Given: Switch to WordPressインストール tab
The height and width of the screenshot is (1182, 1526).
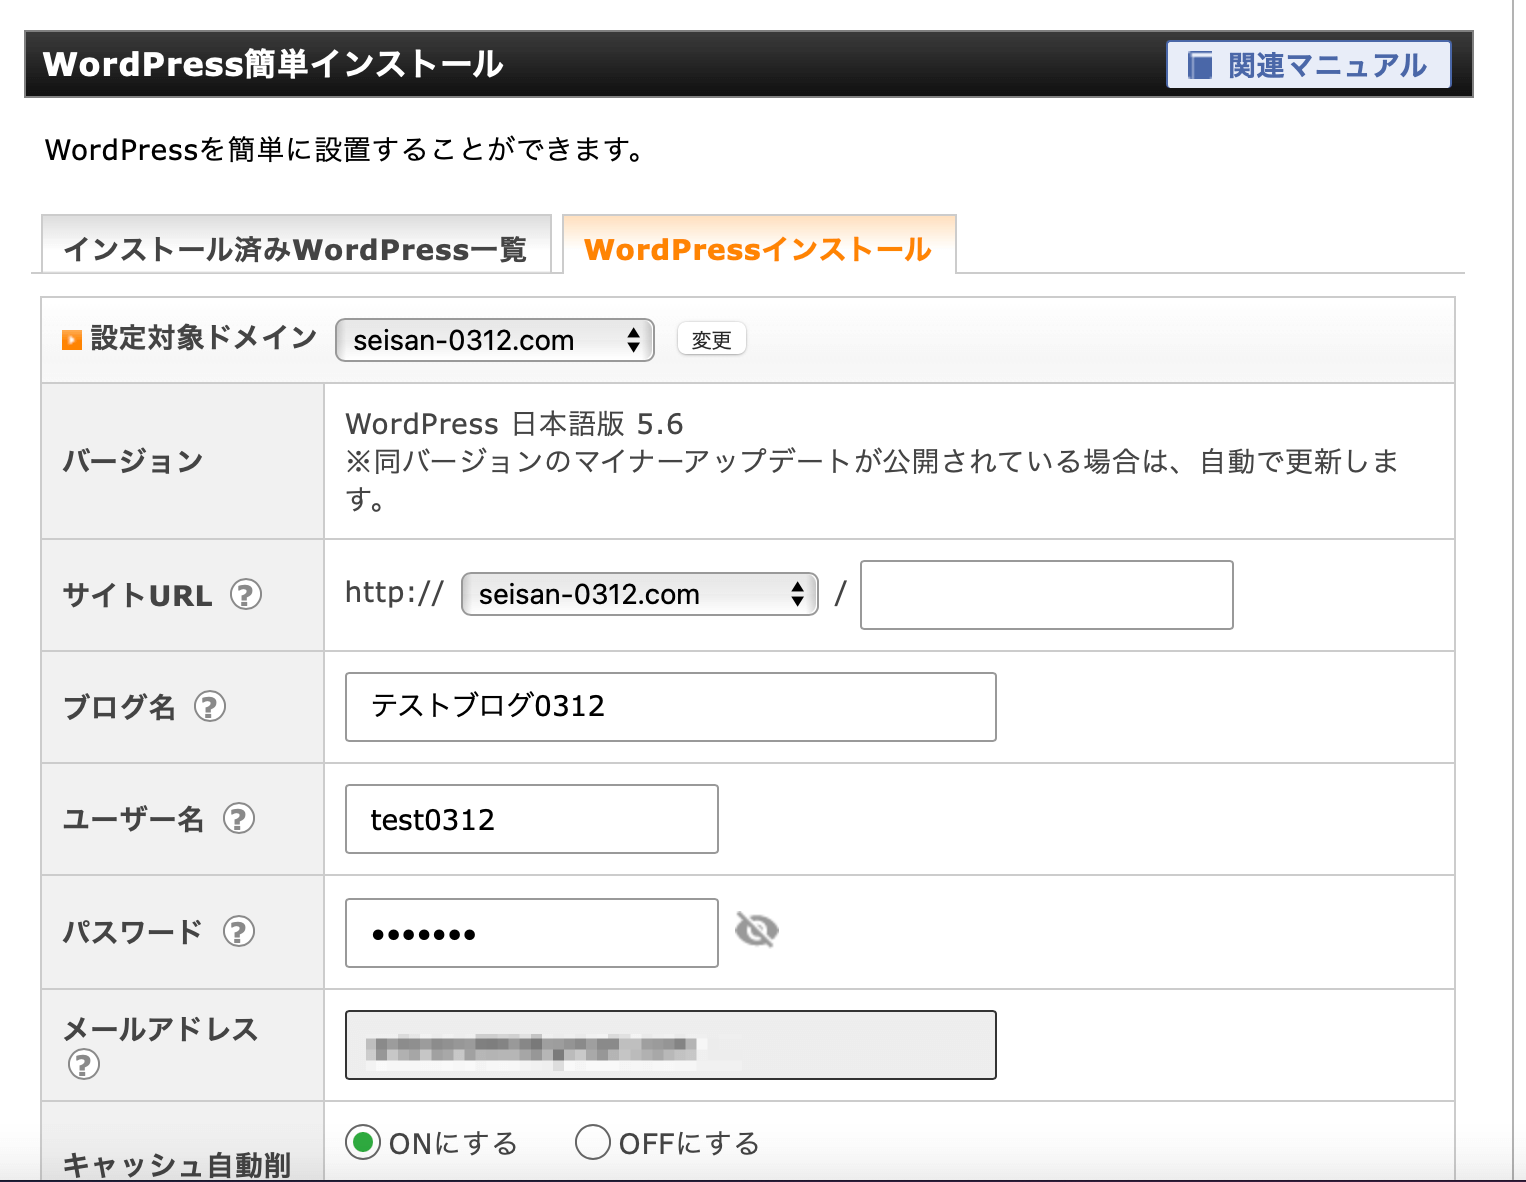Looking at the screenshot, I should pos(758,248).
